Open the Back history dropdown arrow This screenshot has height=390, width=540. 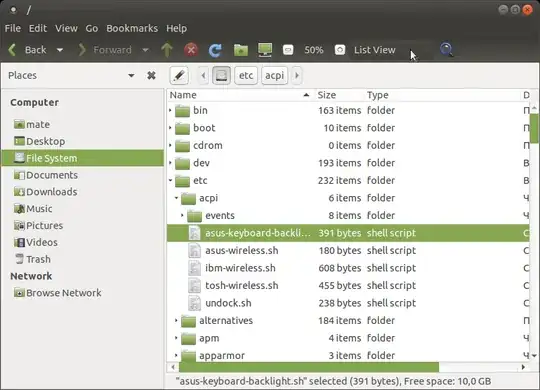60,50
